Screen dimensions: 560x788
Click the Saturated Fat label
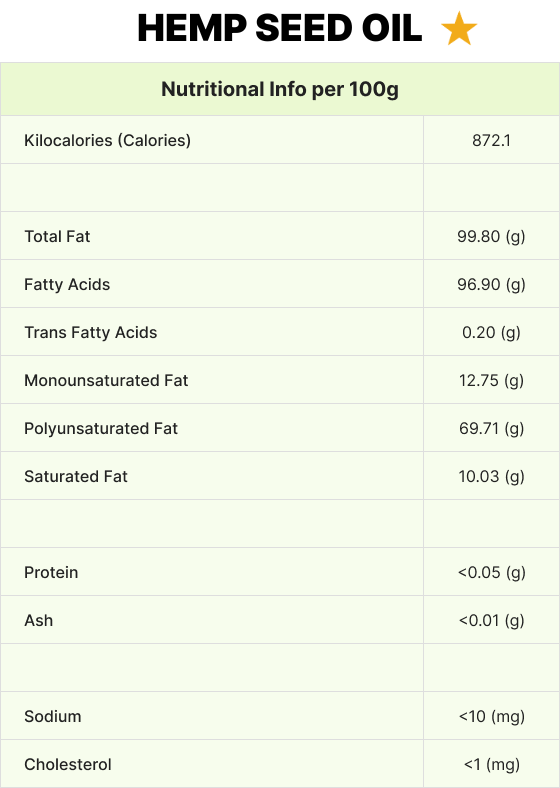(76, 476)
